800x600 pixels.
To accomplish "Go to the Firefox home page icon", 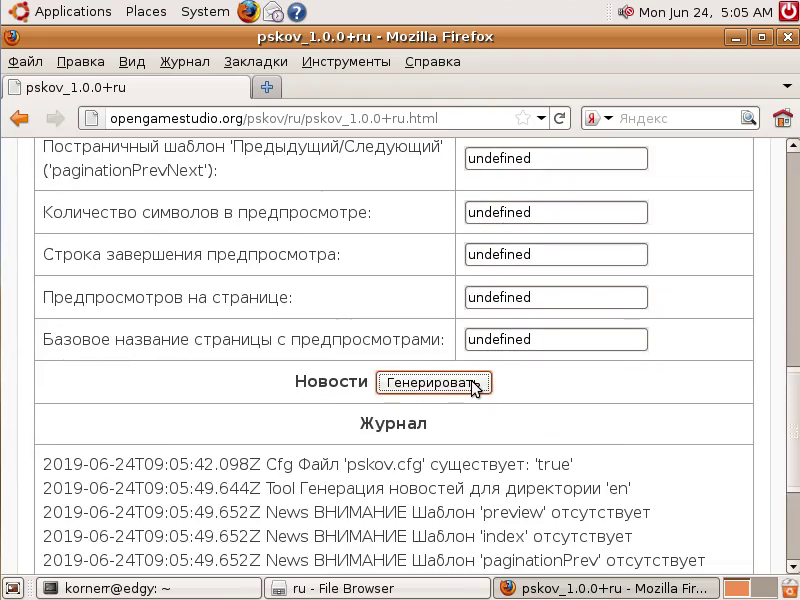I will [x=782, y=118].
